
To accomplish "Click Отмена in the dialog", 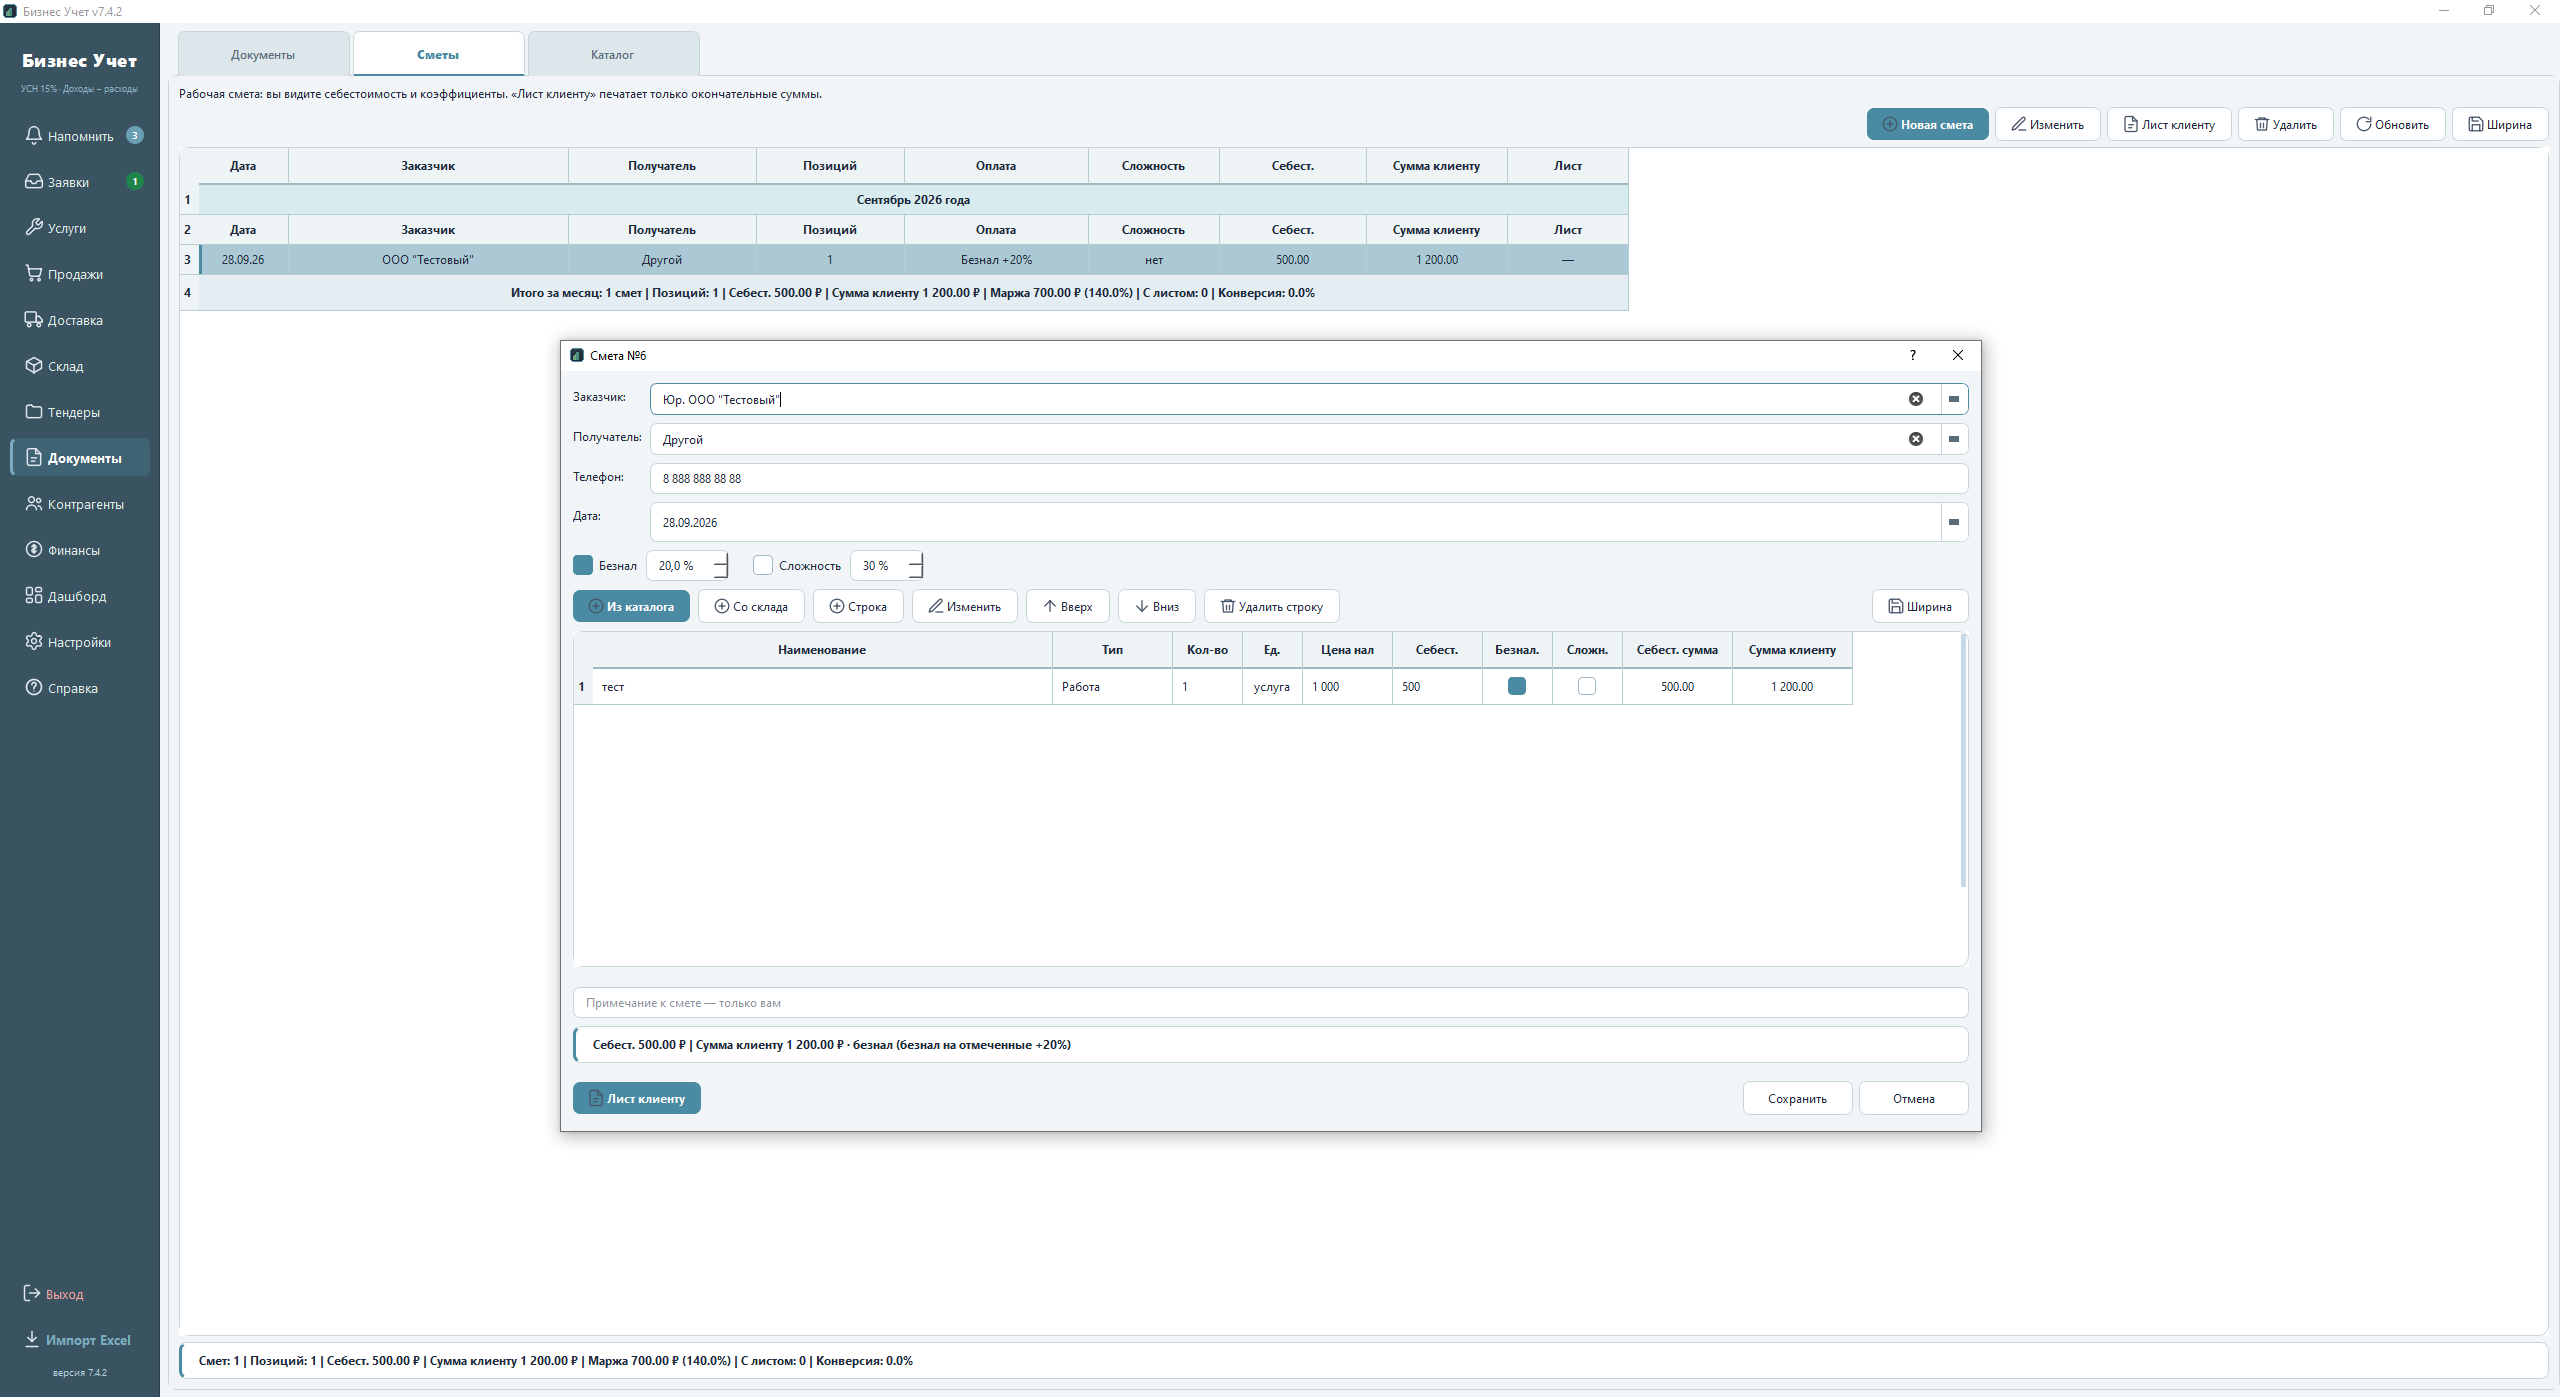I will (1914, 1098).
